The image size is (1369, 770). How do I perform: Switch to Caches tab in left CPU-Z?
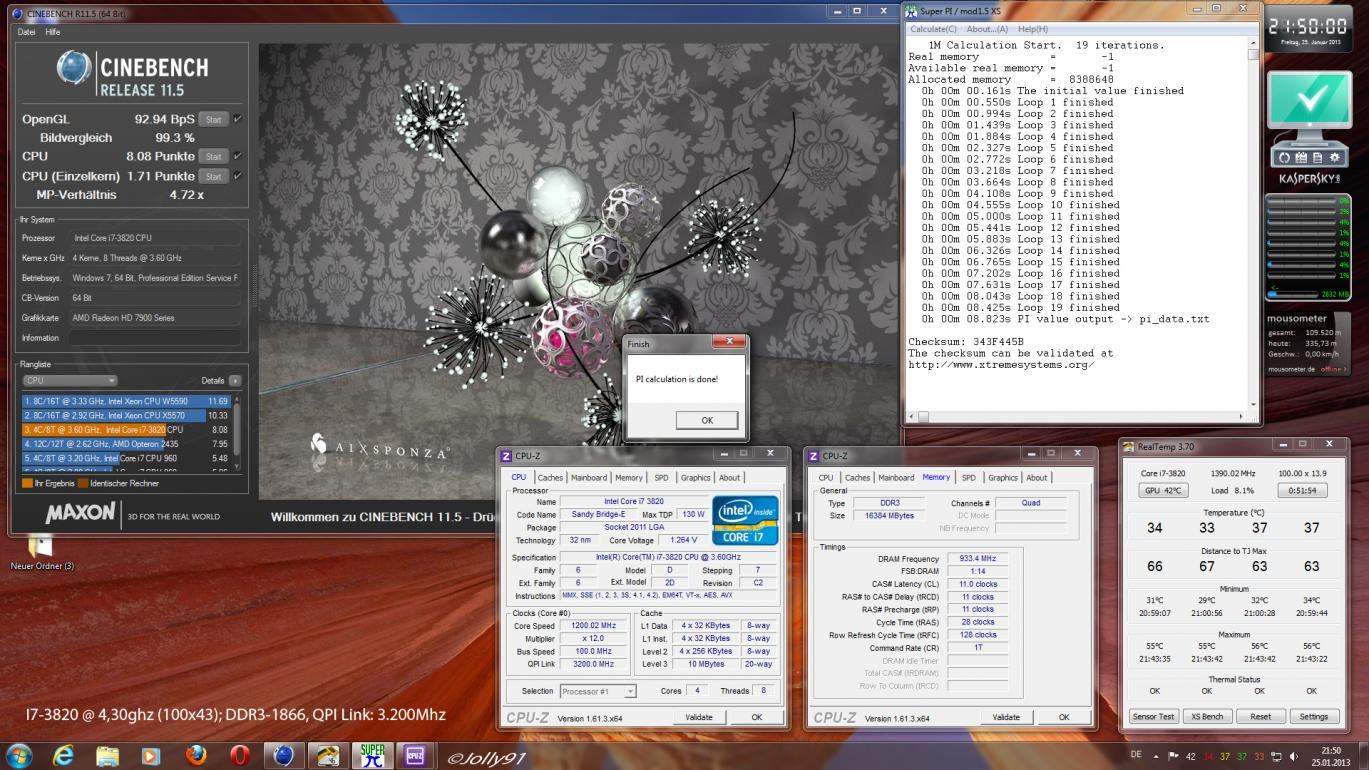(x=550, y=477)
